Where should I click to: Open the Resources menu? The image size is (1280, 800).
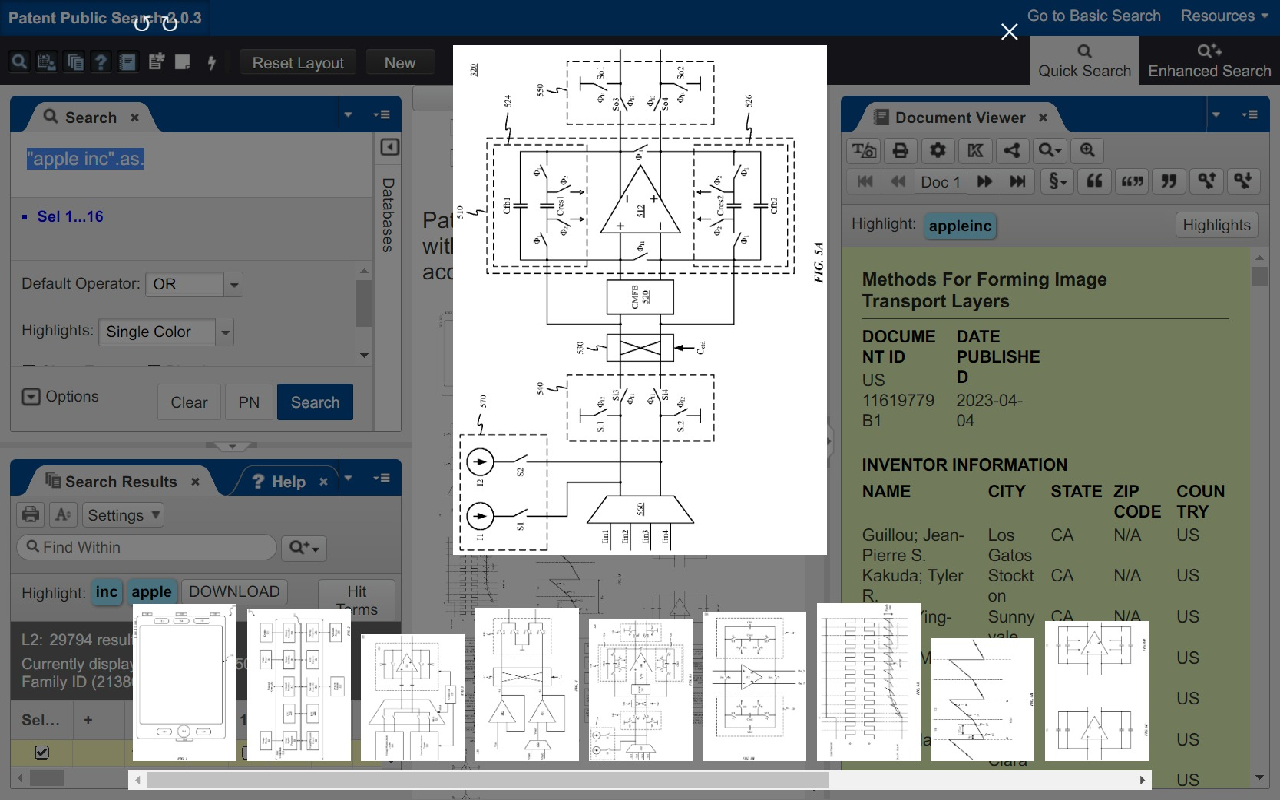[x=1224, y=16]
